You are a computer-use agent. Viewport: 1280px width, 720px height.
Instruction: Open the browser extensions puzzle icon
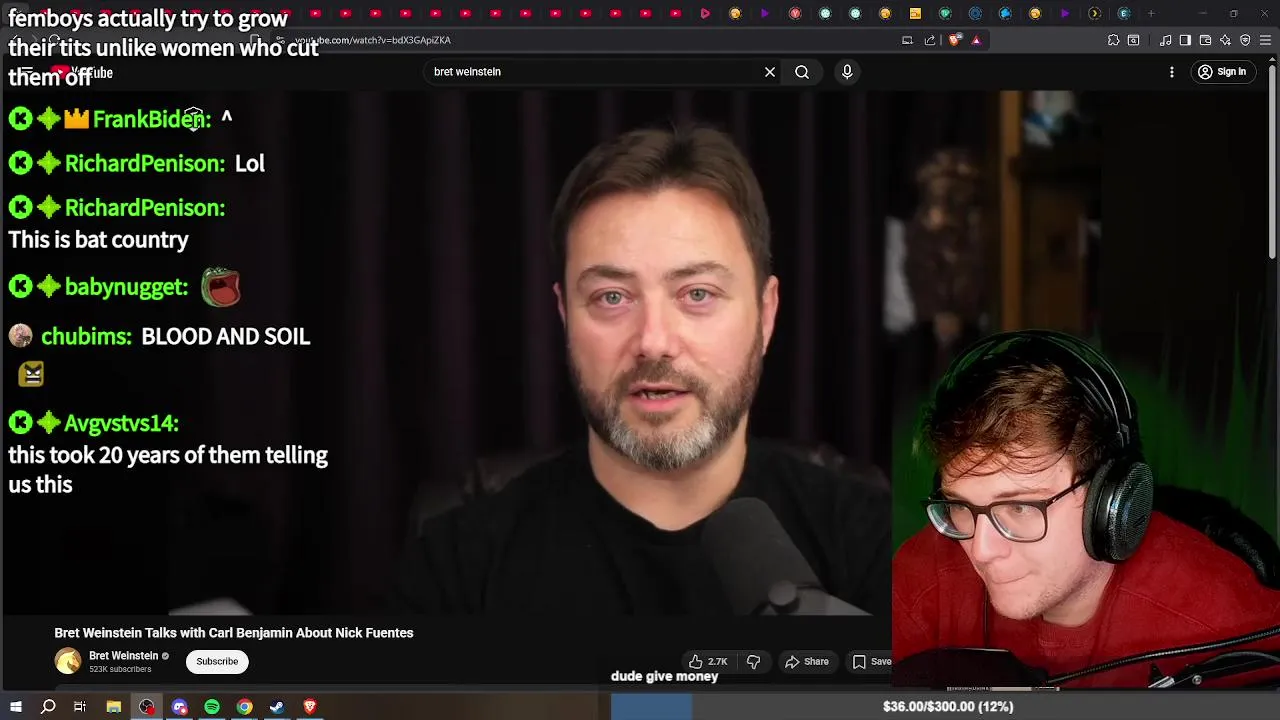point(1113,40)
